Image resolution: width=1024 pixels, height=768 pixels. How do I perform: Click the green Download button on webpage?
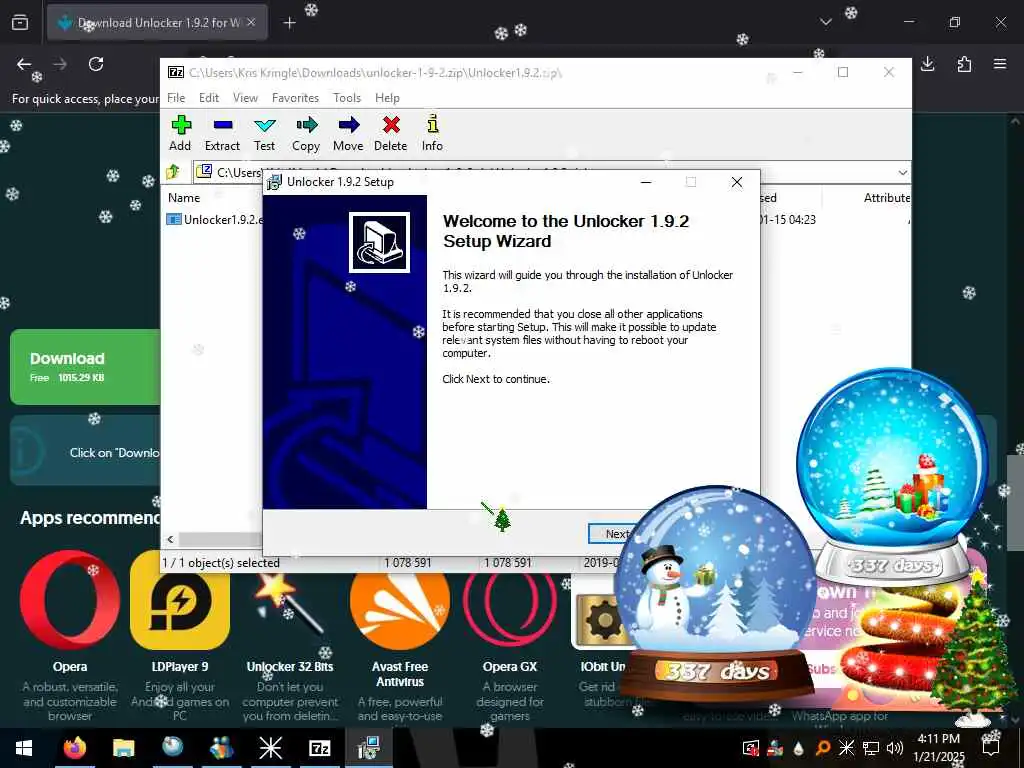(x=85, y=367)
